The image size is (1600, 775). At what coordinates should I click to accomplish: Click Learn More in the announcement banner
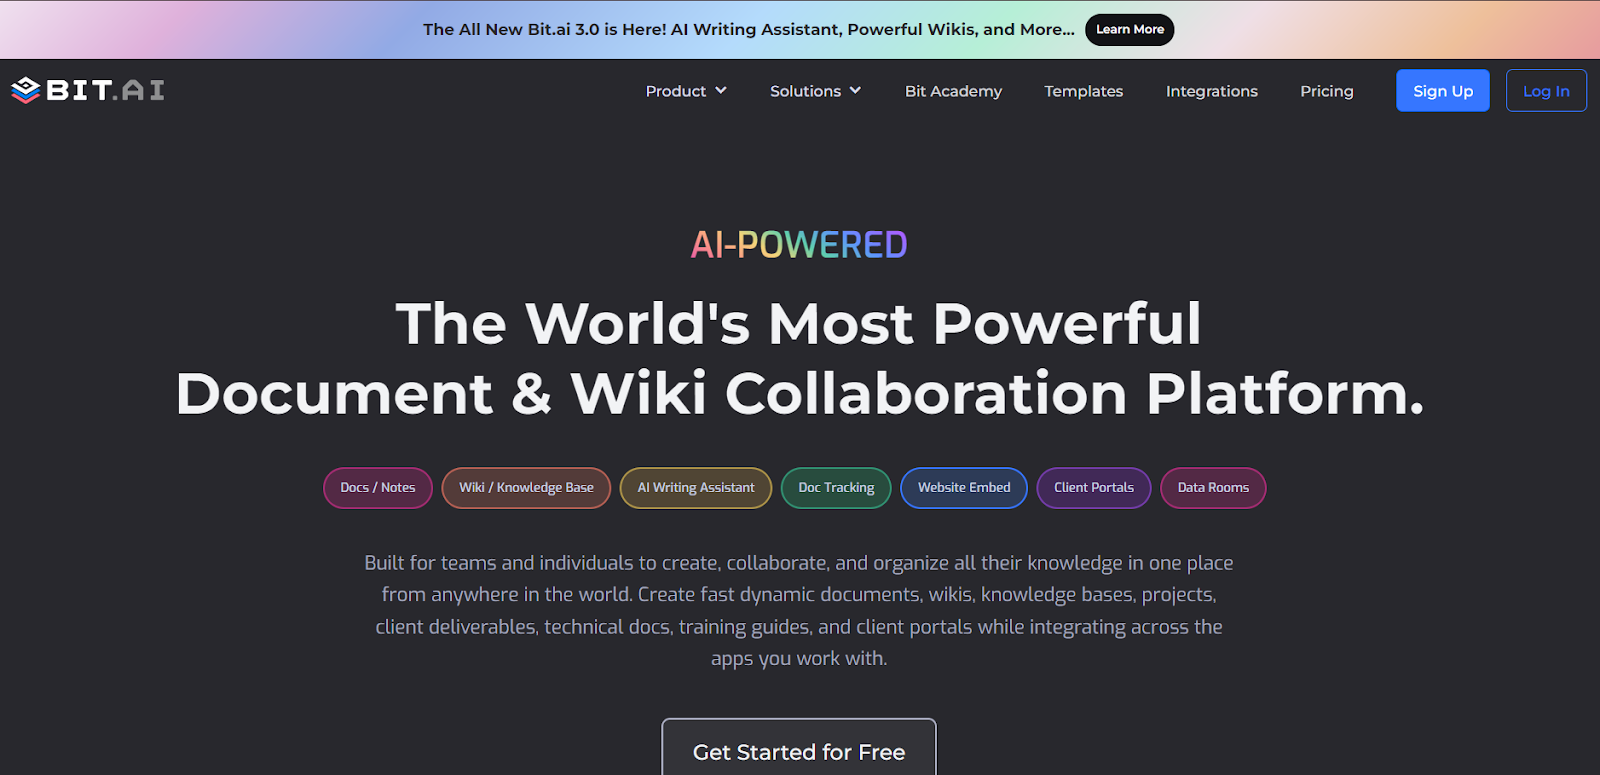point(1130,30)
